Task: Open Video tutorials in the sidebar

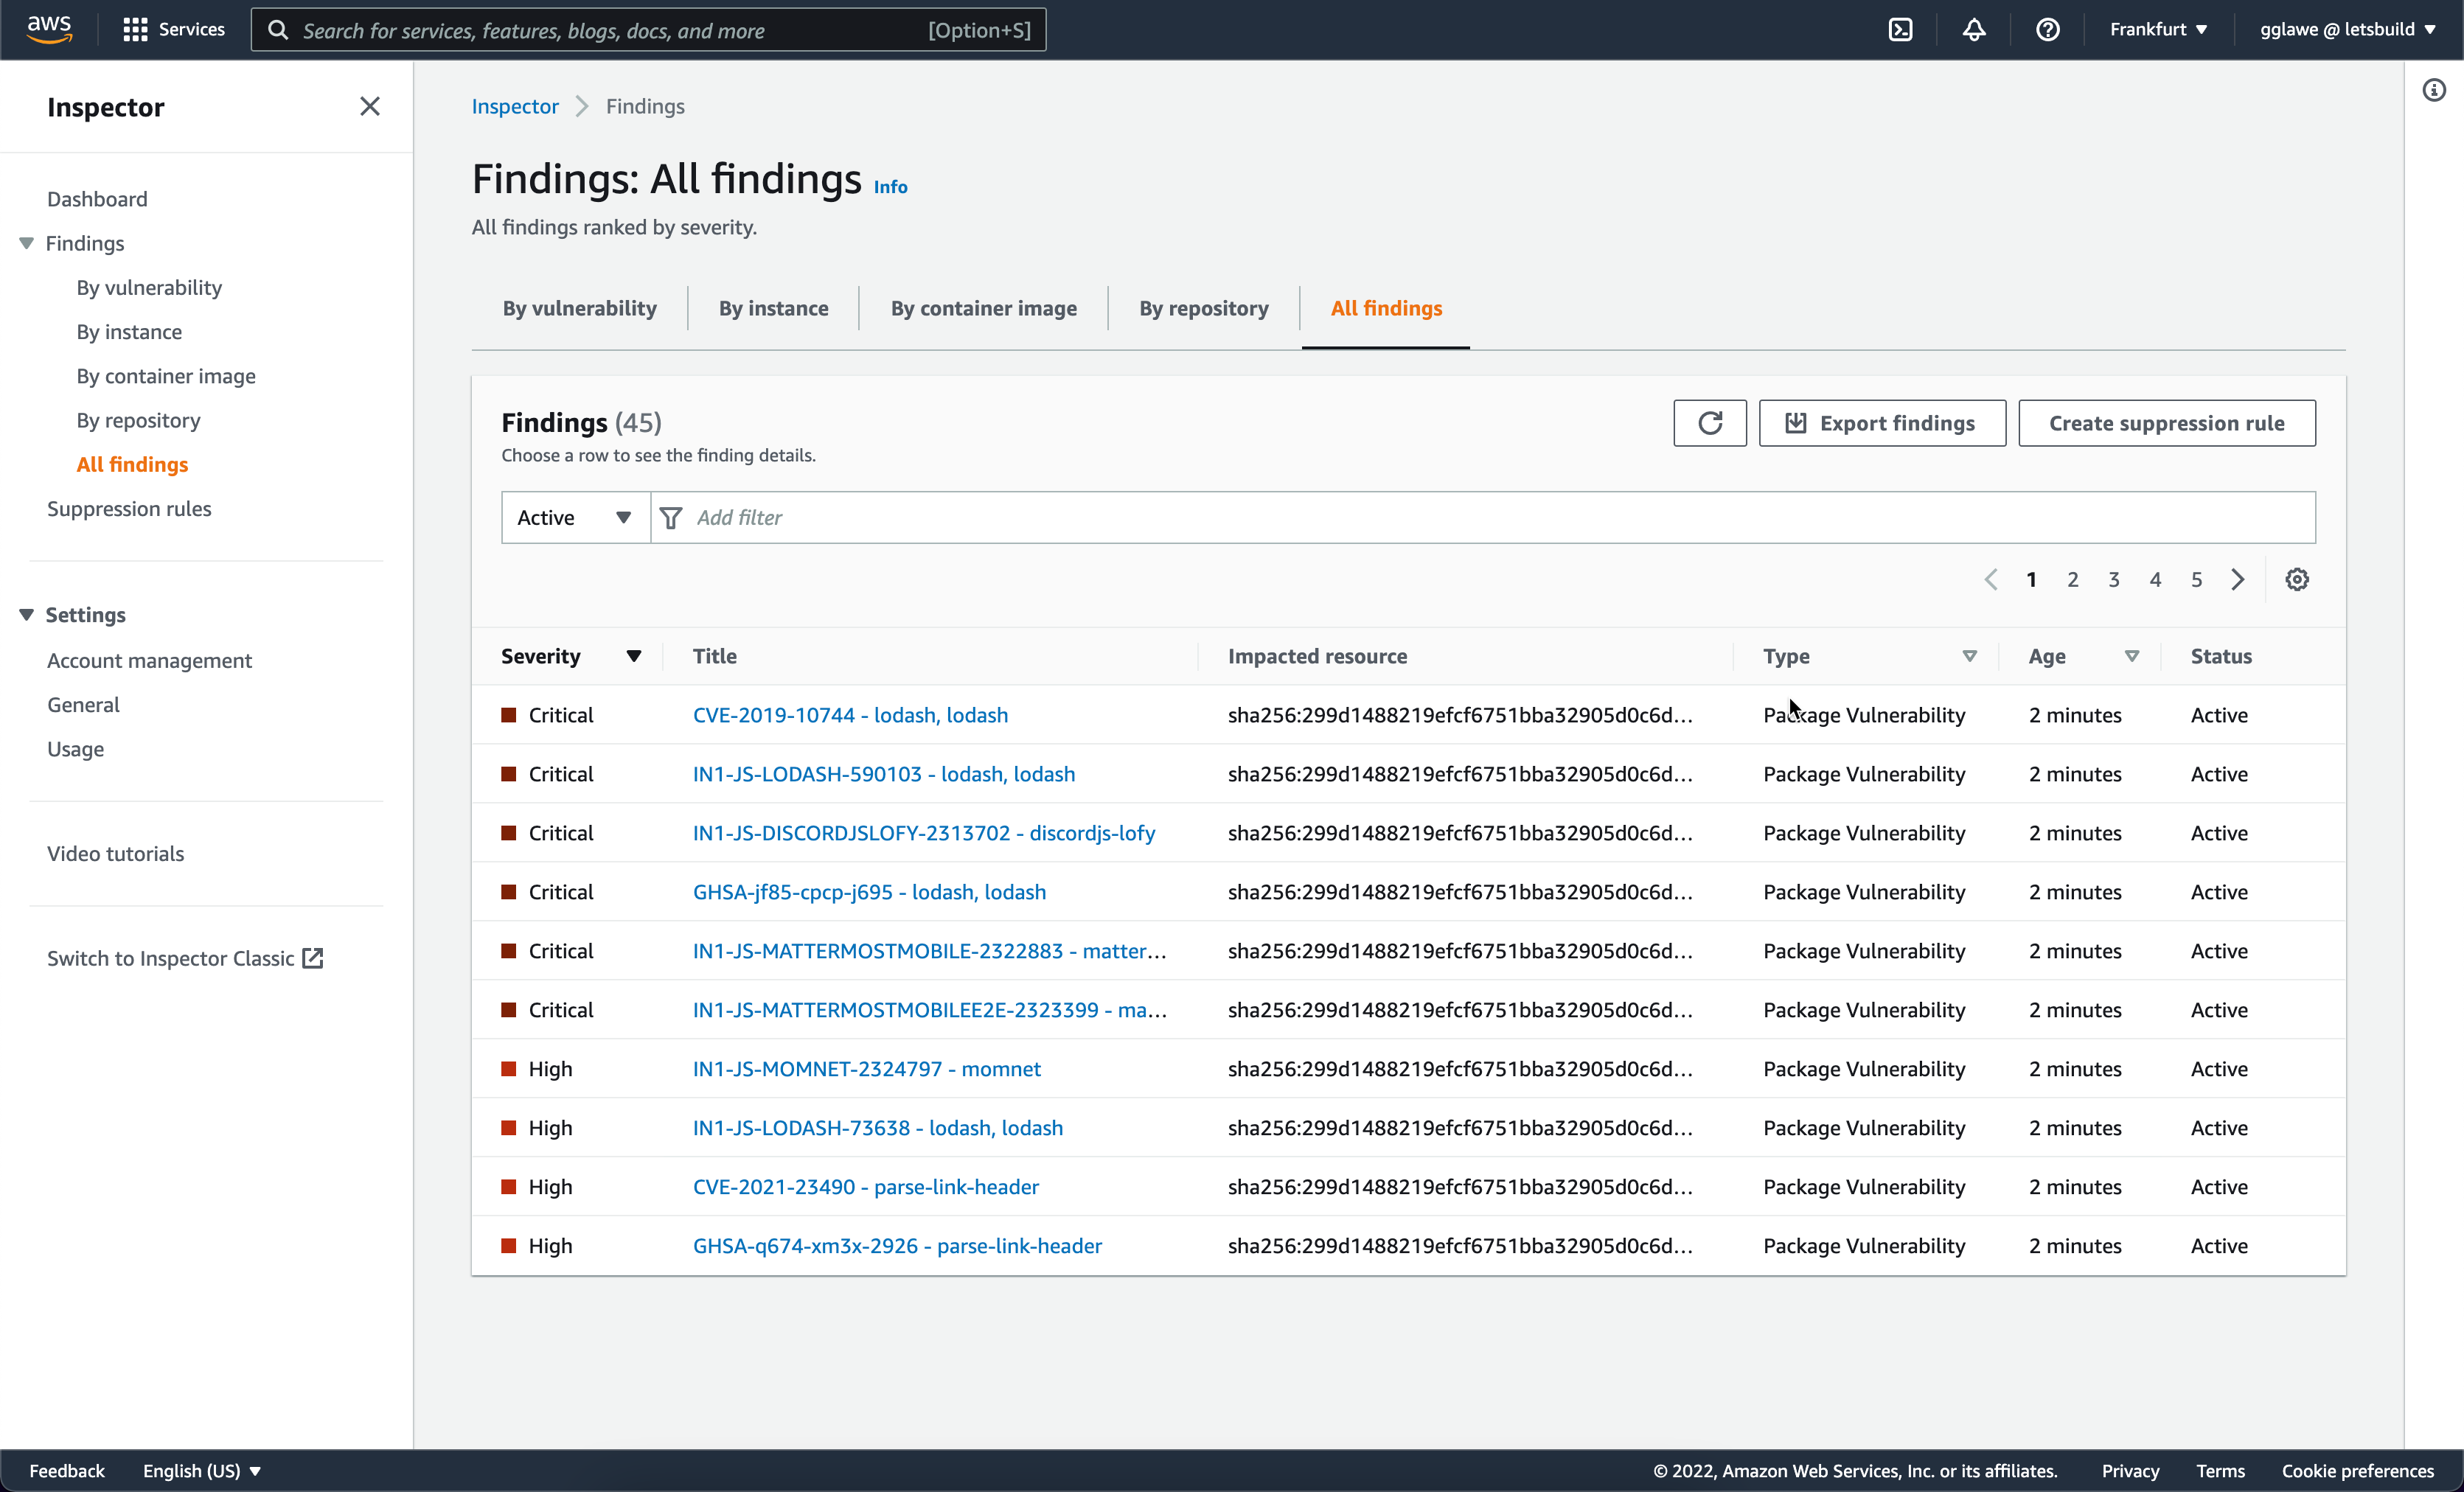Action: pos(115,854)
